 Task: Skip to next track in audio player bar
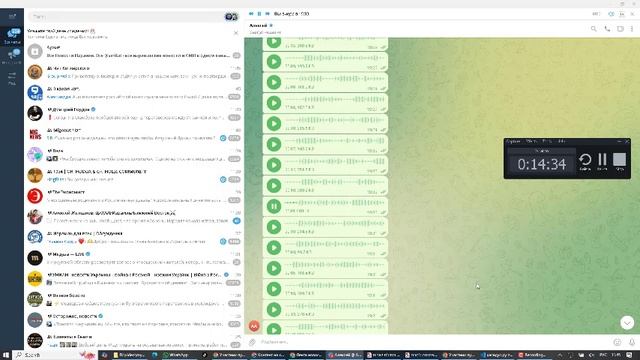(267, 14)
